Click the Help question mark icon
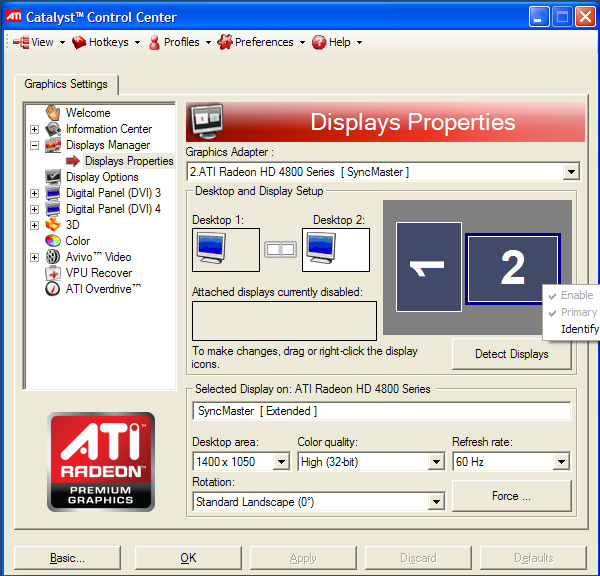Image resolution: width=600 pixels, height=576 pixels. [319, 42]
